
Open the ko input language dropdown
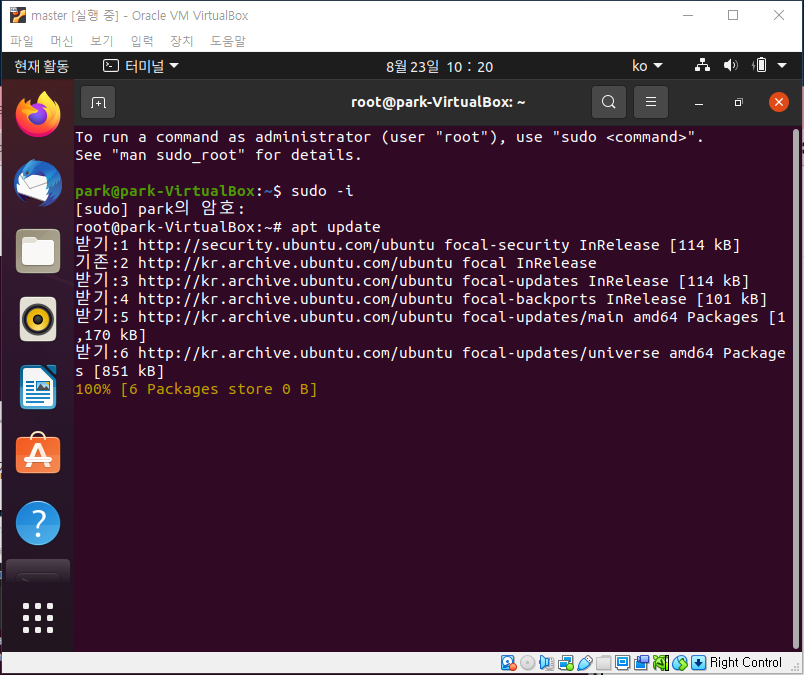pos(647,66)
